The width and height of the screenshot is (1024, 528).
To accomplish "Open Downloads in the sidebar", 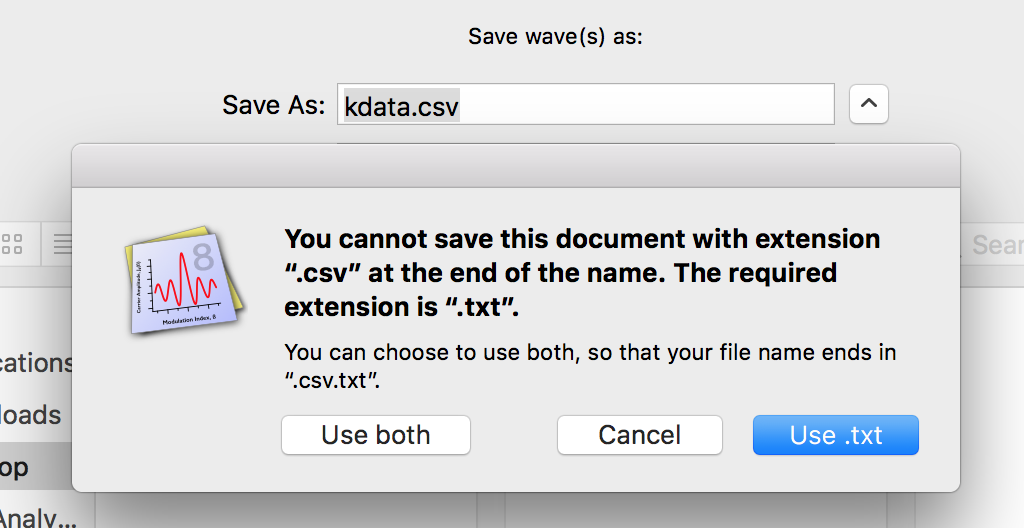I will click(31, 415).
